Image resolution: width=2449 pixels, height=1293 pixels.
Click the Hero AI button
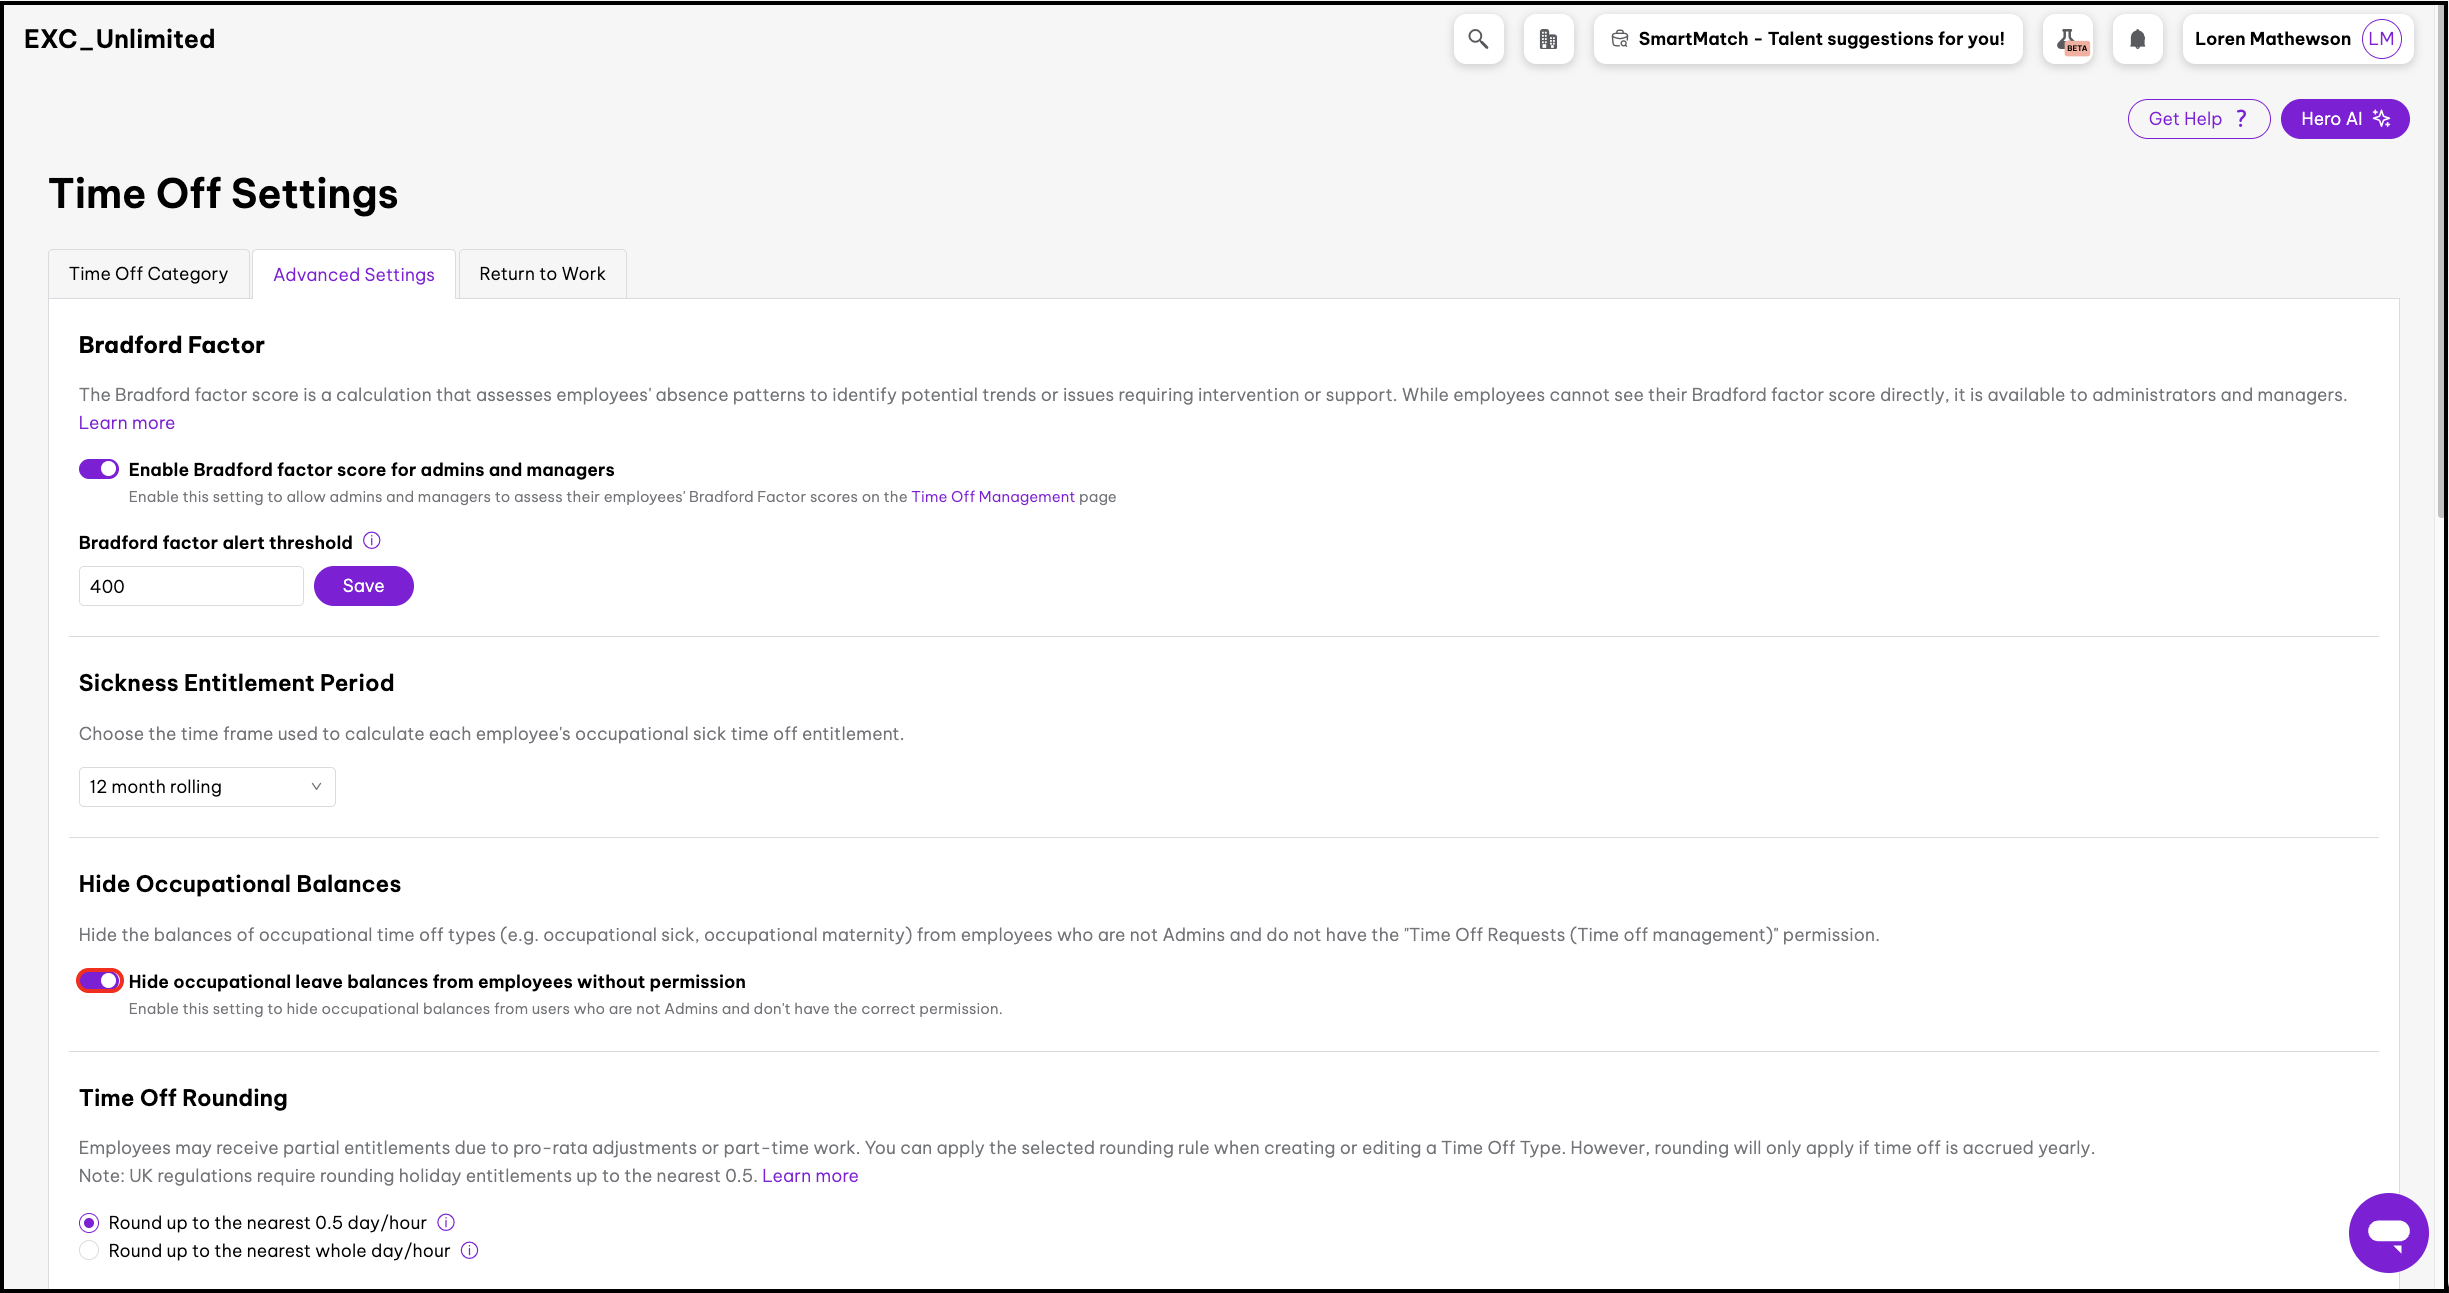click(x=2343, y=119)
